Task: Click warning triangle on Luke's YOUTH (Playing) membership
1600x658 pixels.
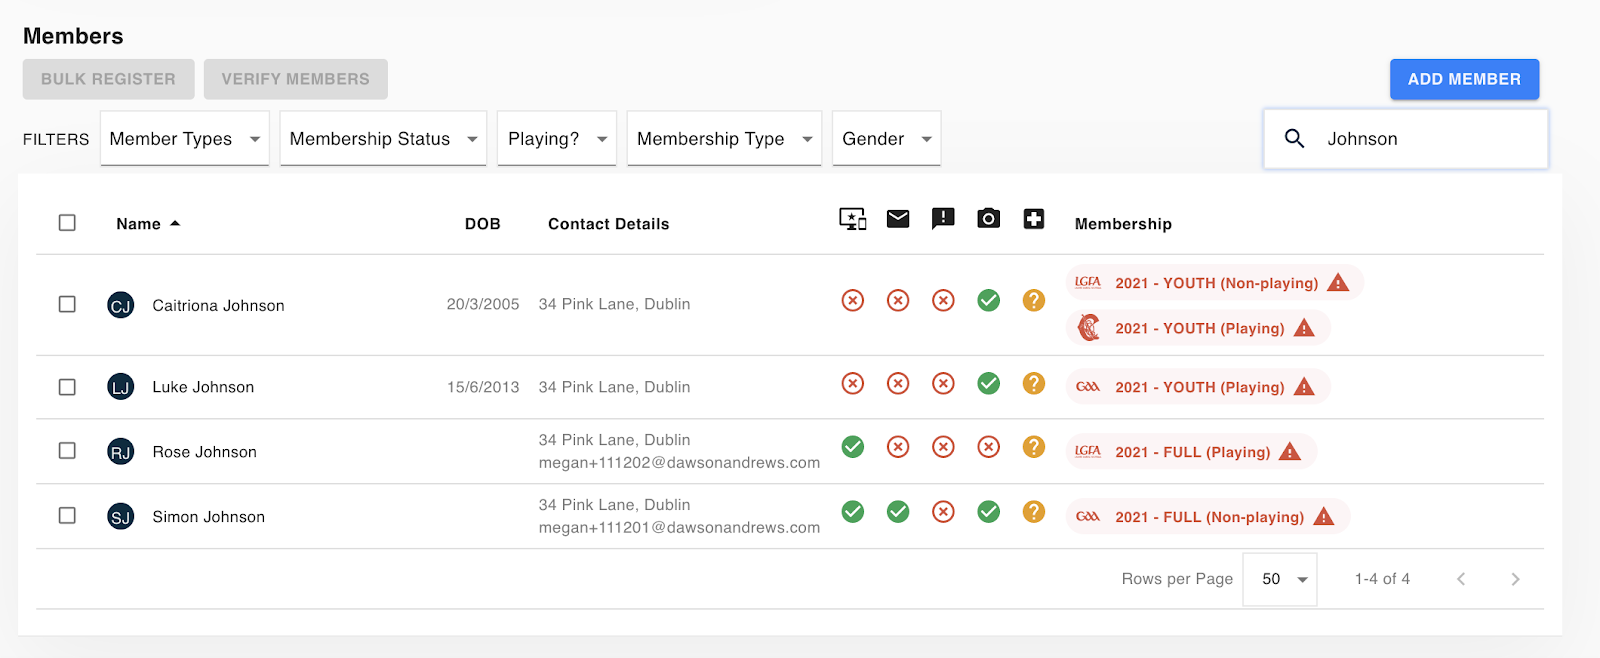Action: pos(1304,386)
